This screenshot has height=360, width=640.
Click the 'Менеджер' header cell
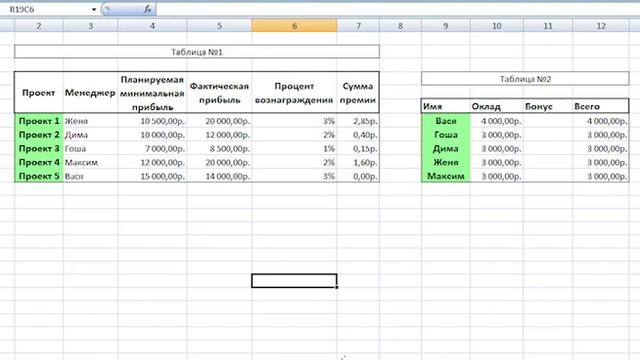point(91,93)
